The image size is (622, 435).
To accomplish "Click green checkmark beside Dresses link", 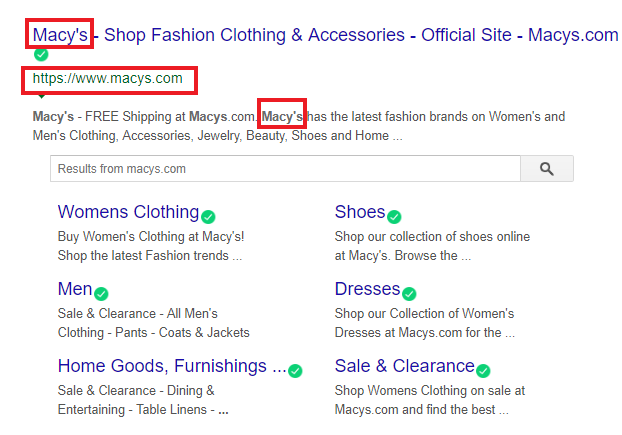I will point(409,294).
